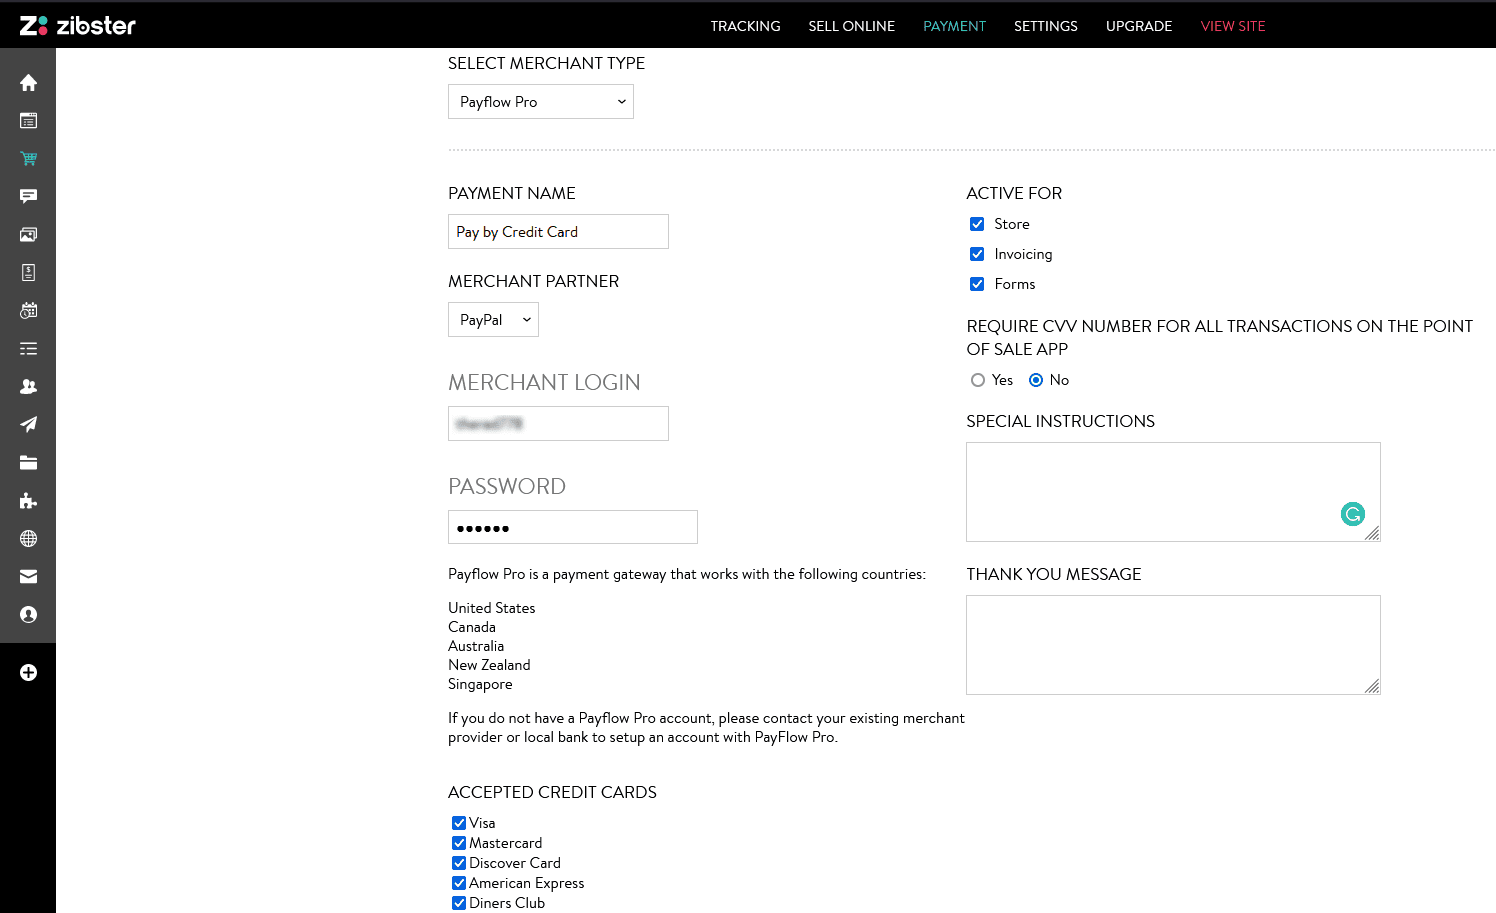This screenshot has width=1496, height=913.
Task: Disable the Diners Club accepted card
Action: click(x=459, y=902)
